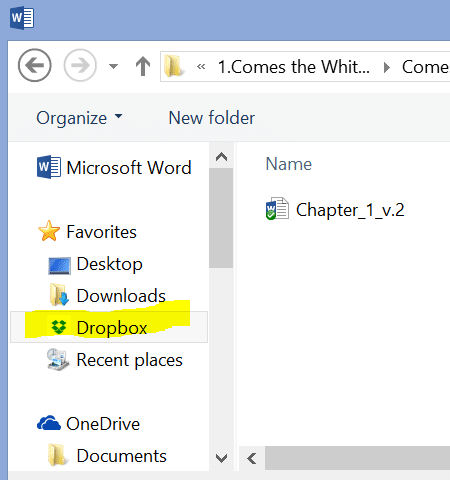The width and height of the screenshot is (450, 480).
Task: Go up one folder level
Action: pyautogui.click(x=143, y=66)
